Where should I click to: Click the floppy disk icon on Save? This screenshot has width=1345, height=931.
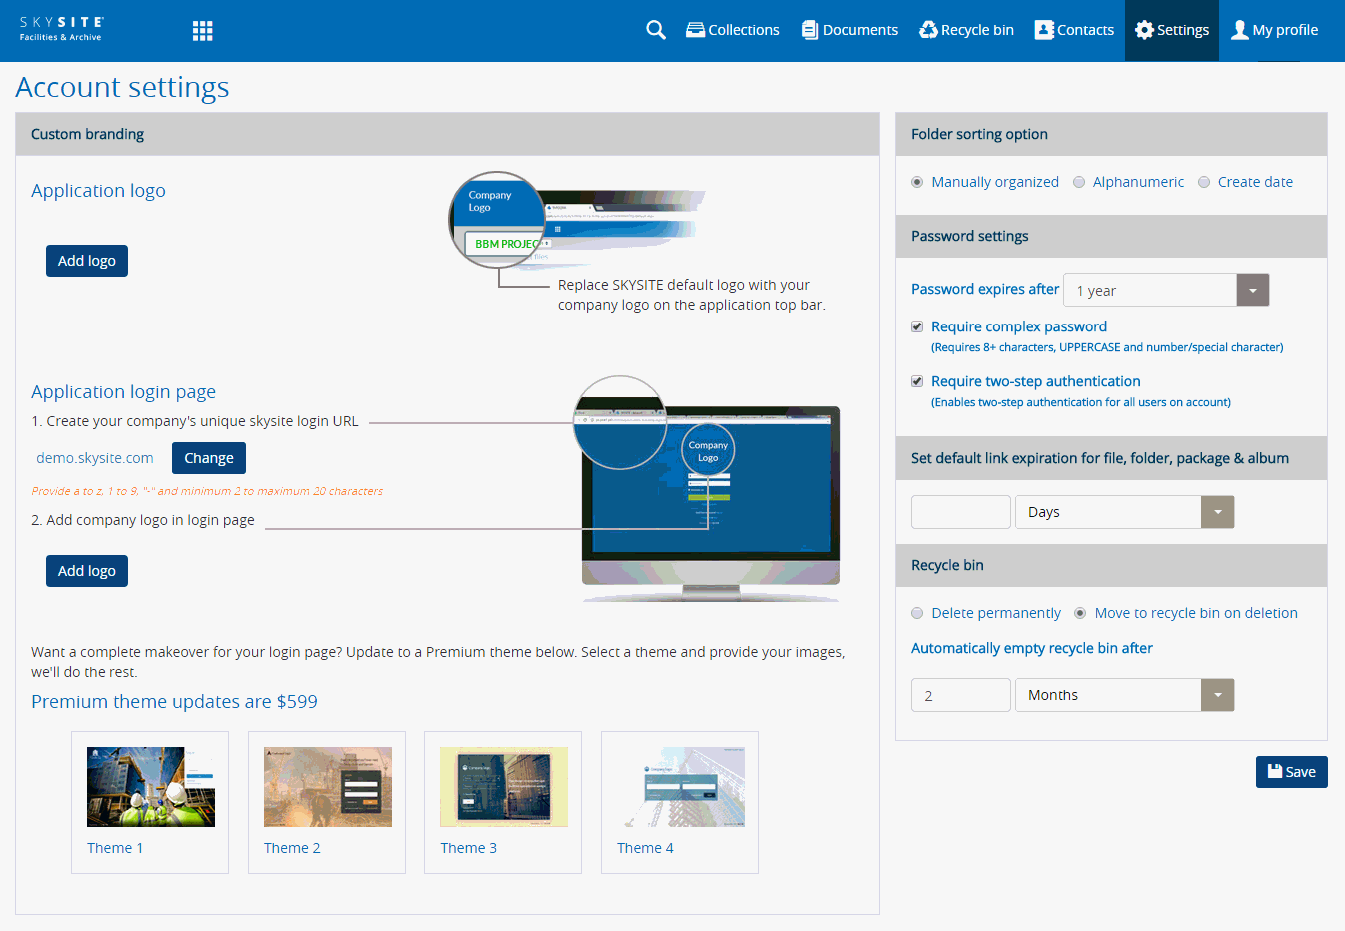coord(1274,771)
